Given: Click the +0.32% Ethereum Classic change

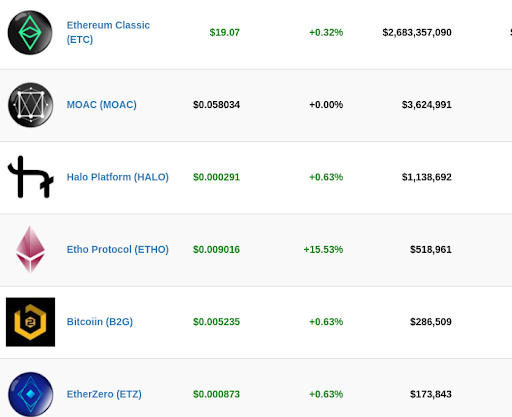Looking at the screenshot, I should point(326,32).
